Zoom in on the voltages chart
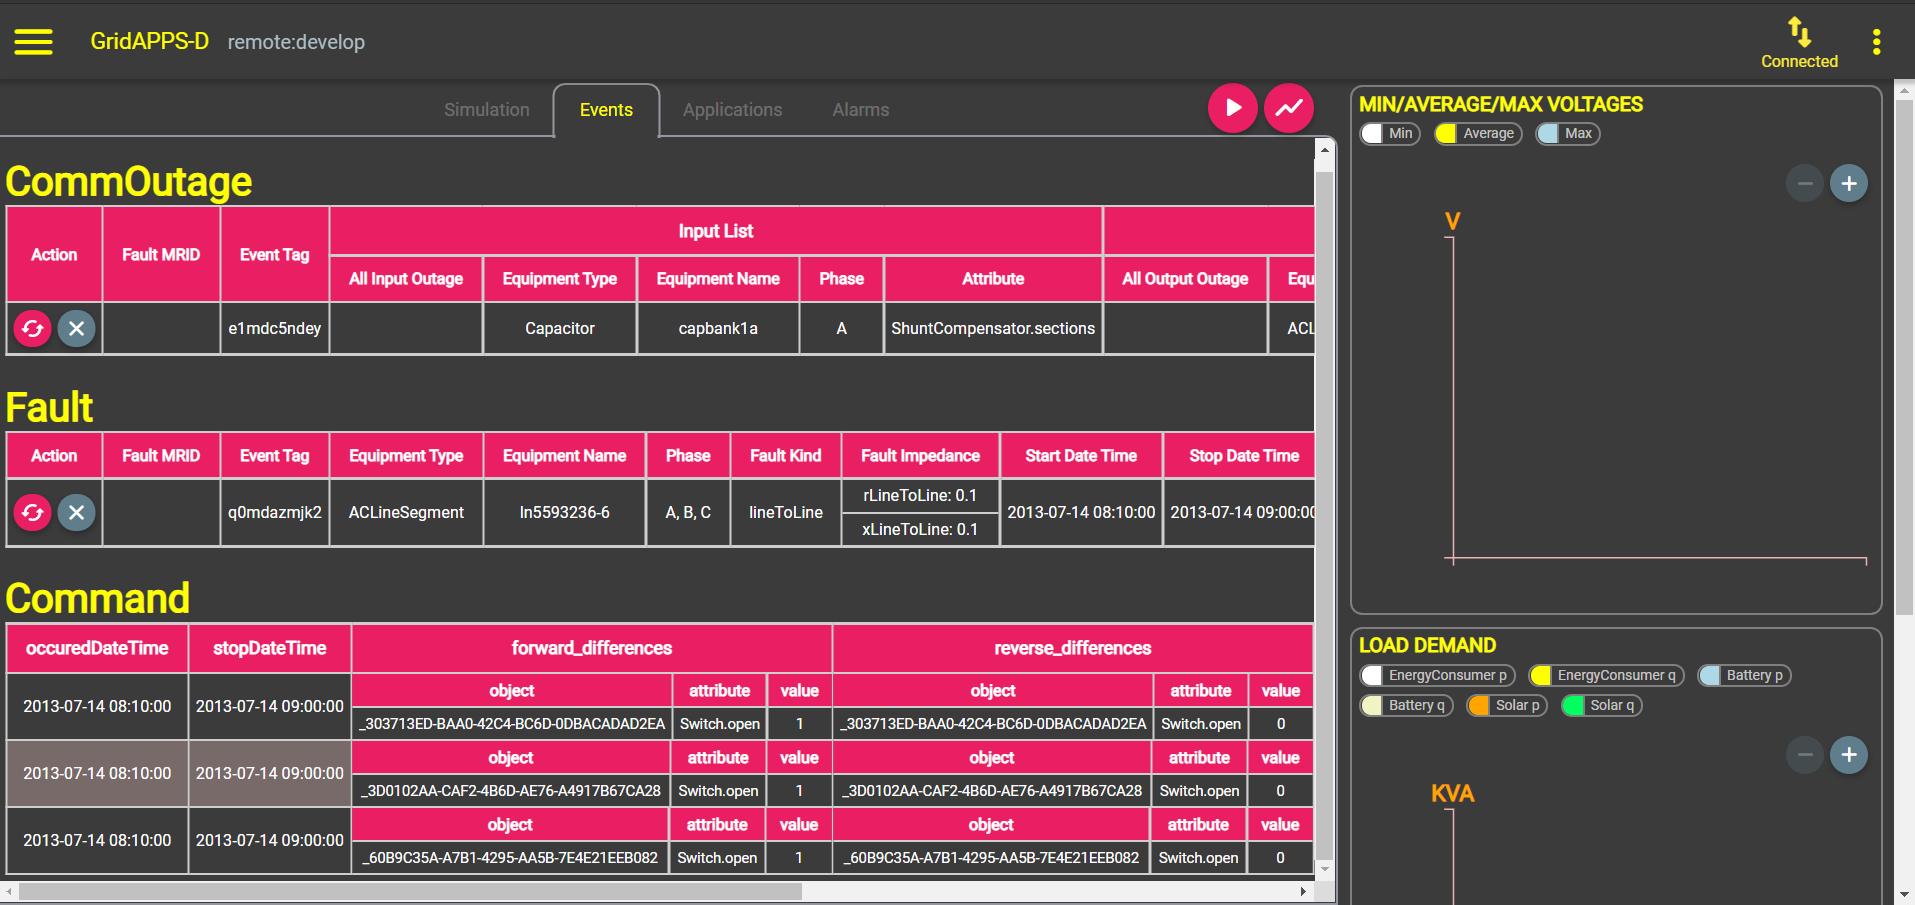The height and width of the screenshot is (905, 1915). [x=1849, y=183]
